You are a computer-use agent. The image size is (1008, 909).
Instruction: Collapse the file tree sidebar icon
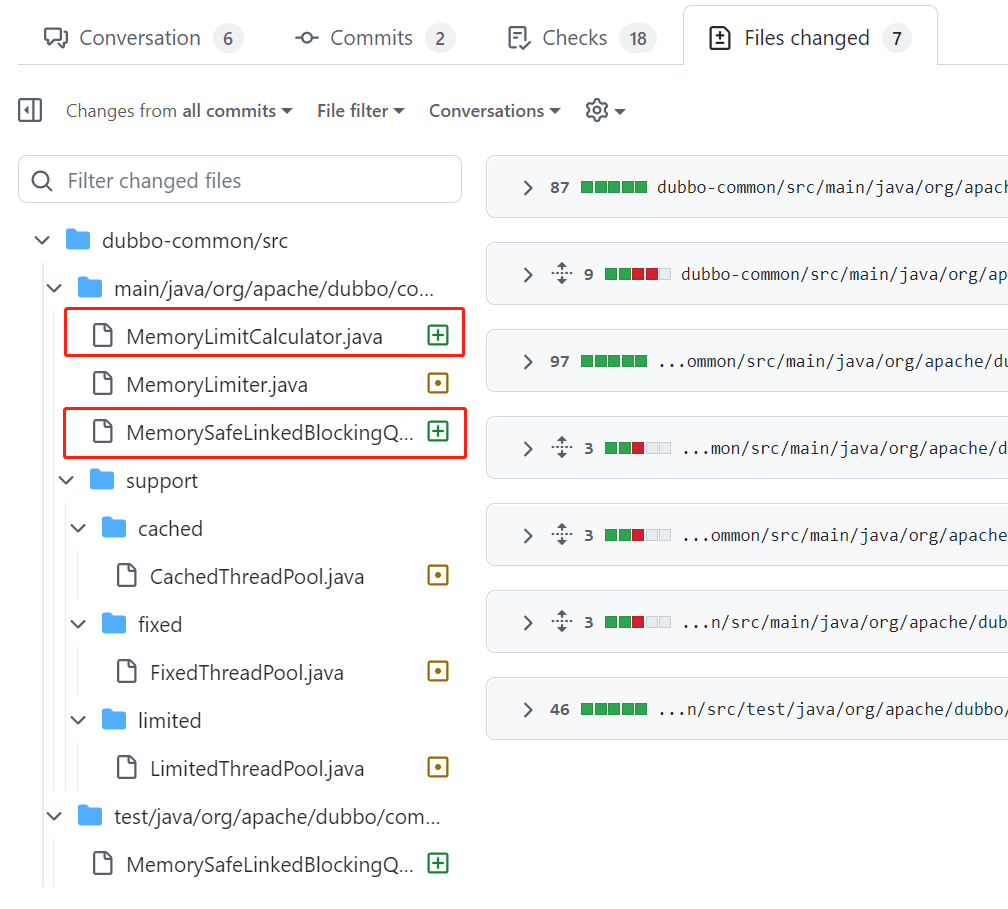pyautogui.click(x=30, y=111)
